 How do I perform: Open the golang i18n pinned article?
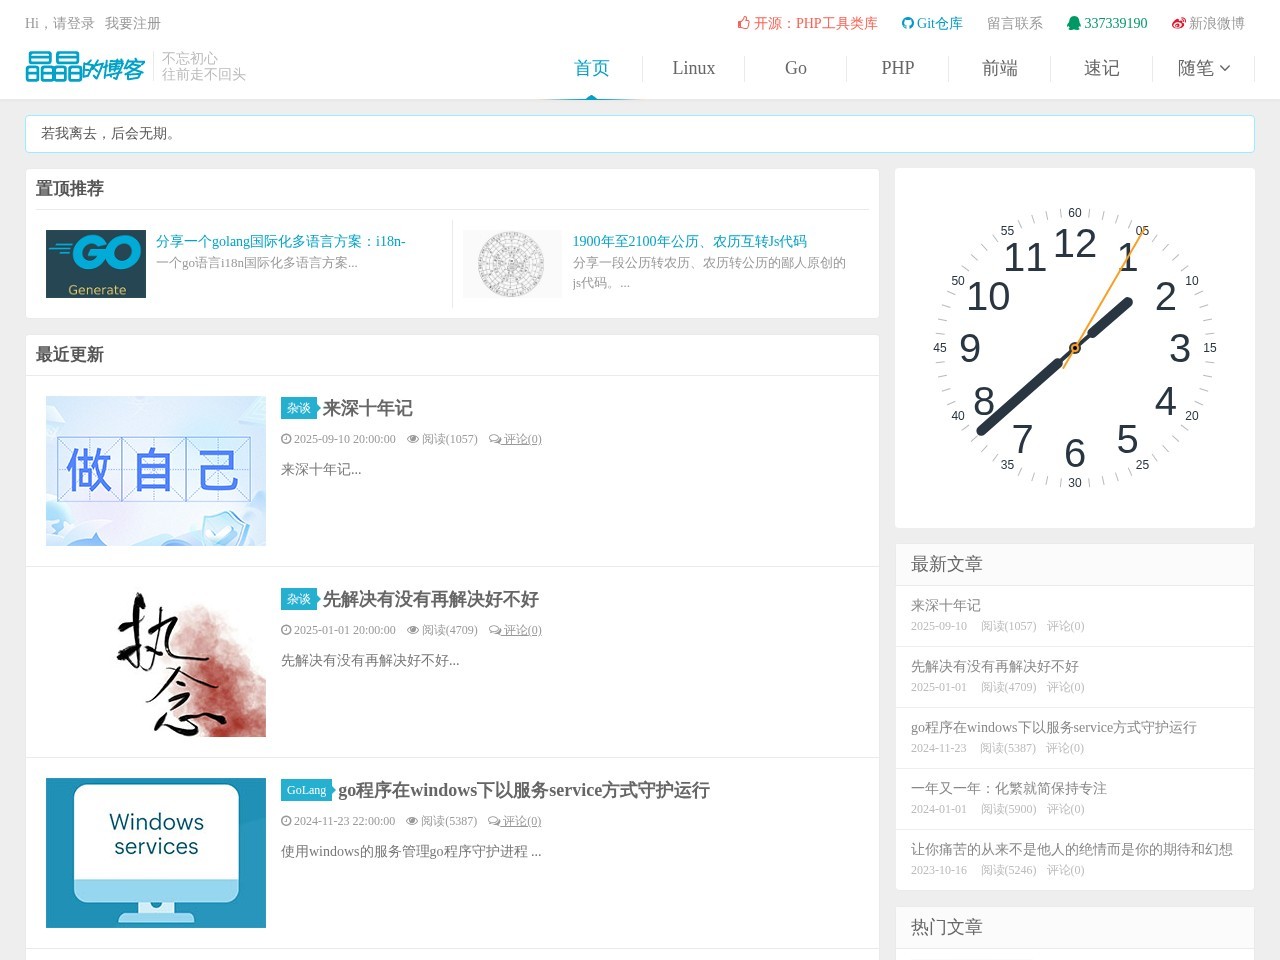pyautogui.click(x=280, y=241)
